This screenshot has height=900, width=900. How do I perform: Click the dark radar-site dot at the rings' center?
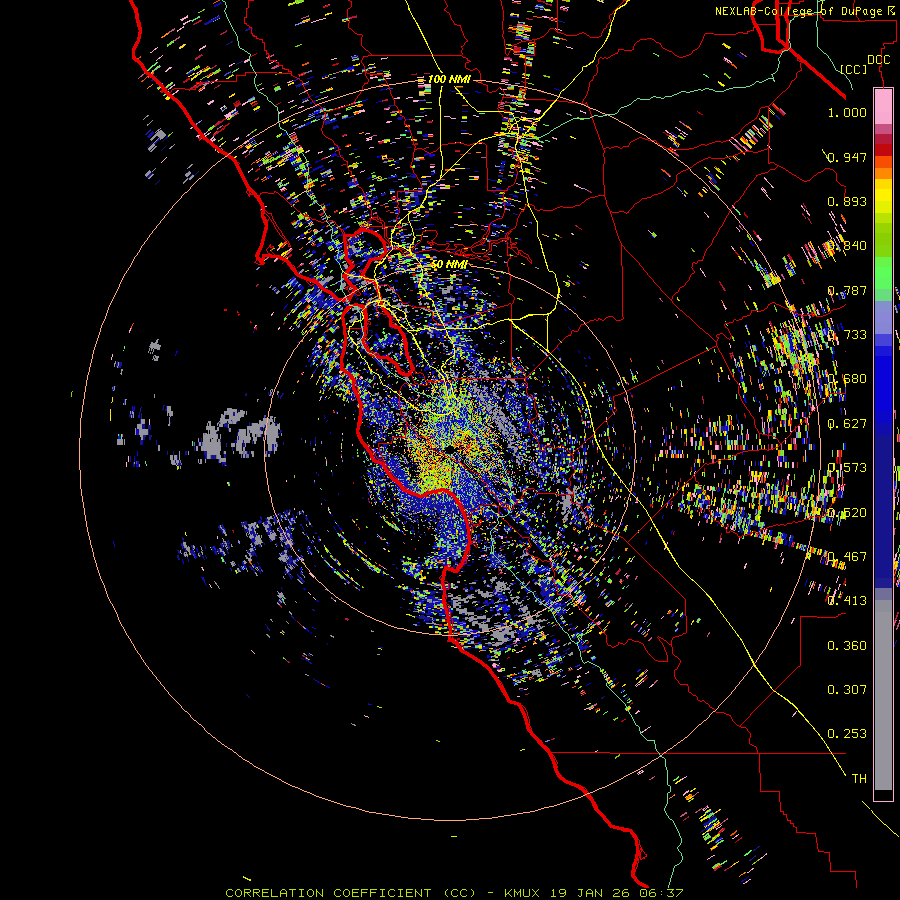pyautogui.click(x=451, y=448)
